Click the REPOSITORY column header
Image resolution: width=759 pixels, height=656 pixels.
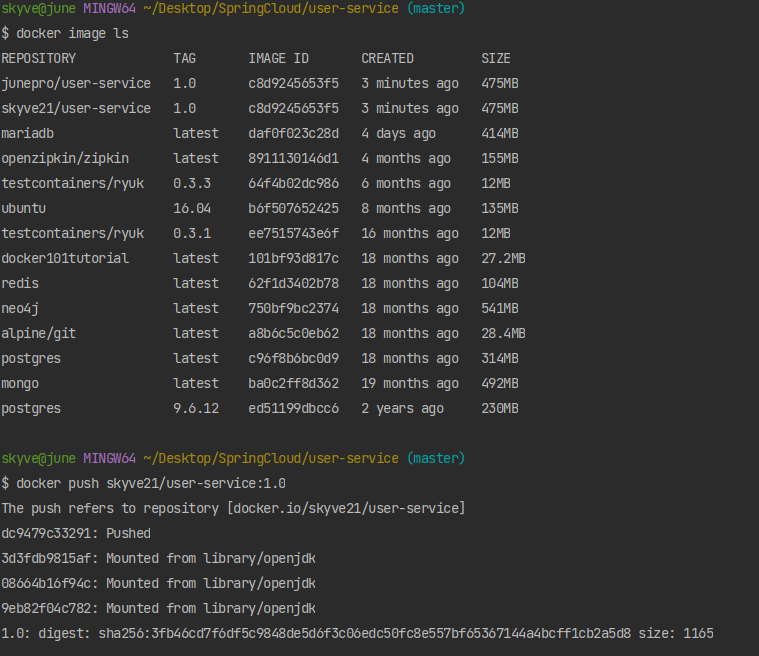(x=39, y=59)
